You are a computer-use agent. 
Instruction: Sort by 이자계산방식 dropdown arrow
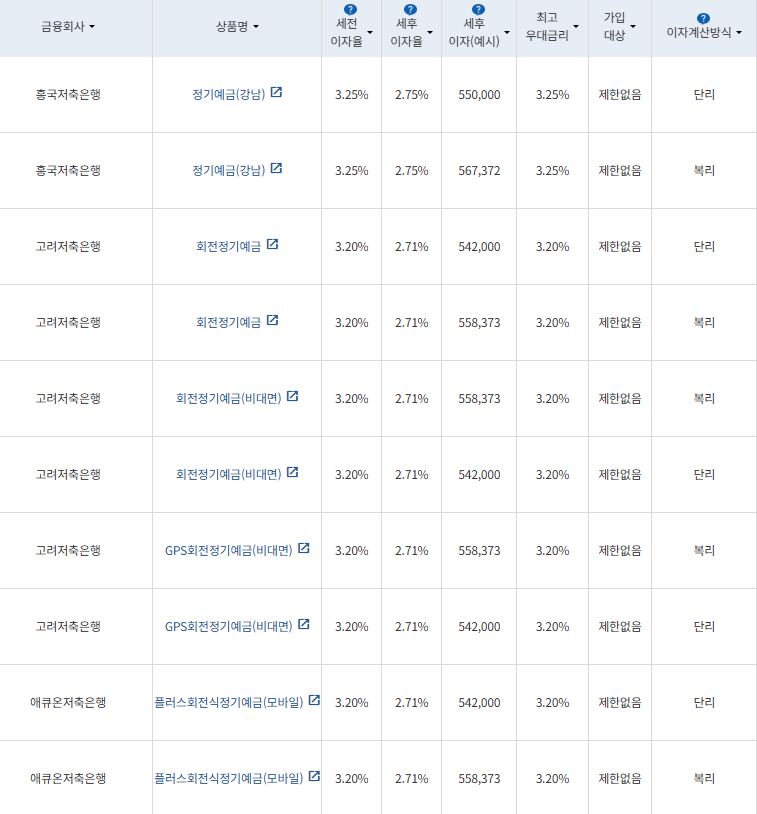point(739,33)
